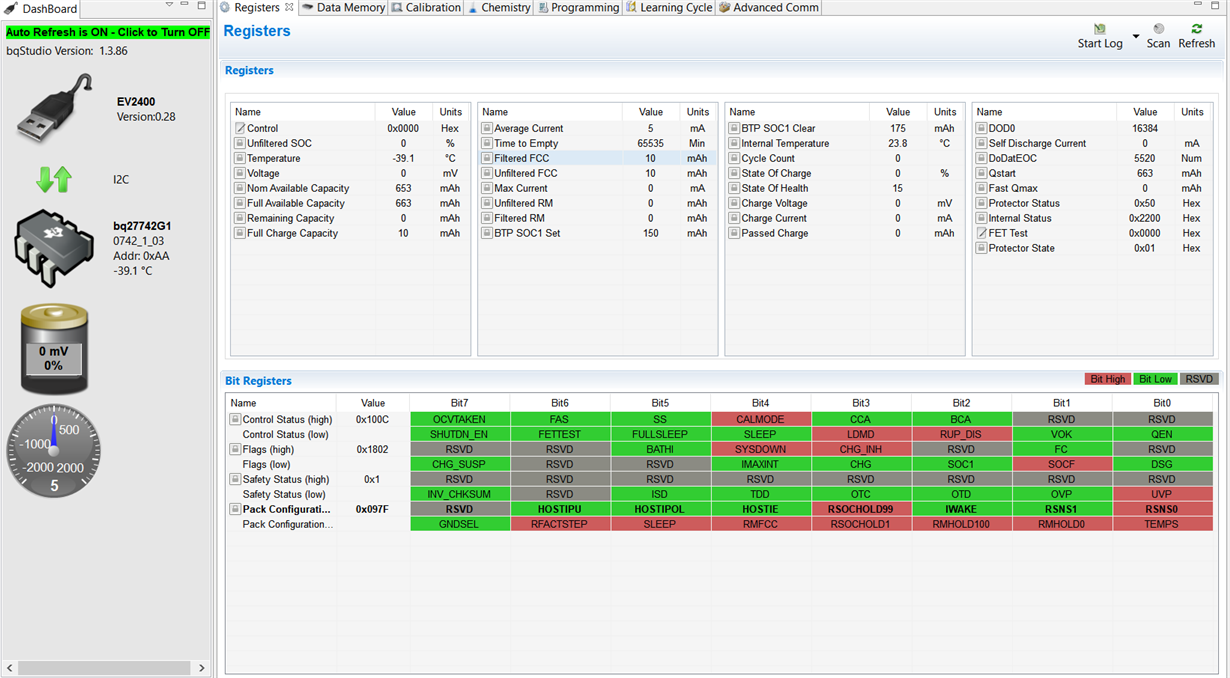This screenshot has width=1230, height=678.
Task: Toggle the SHUTDN_EN bit cell
Action: [x=460, y=435]
